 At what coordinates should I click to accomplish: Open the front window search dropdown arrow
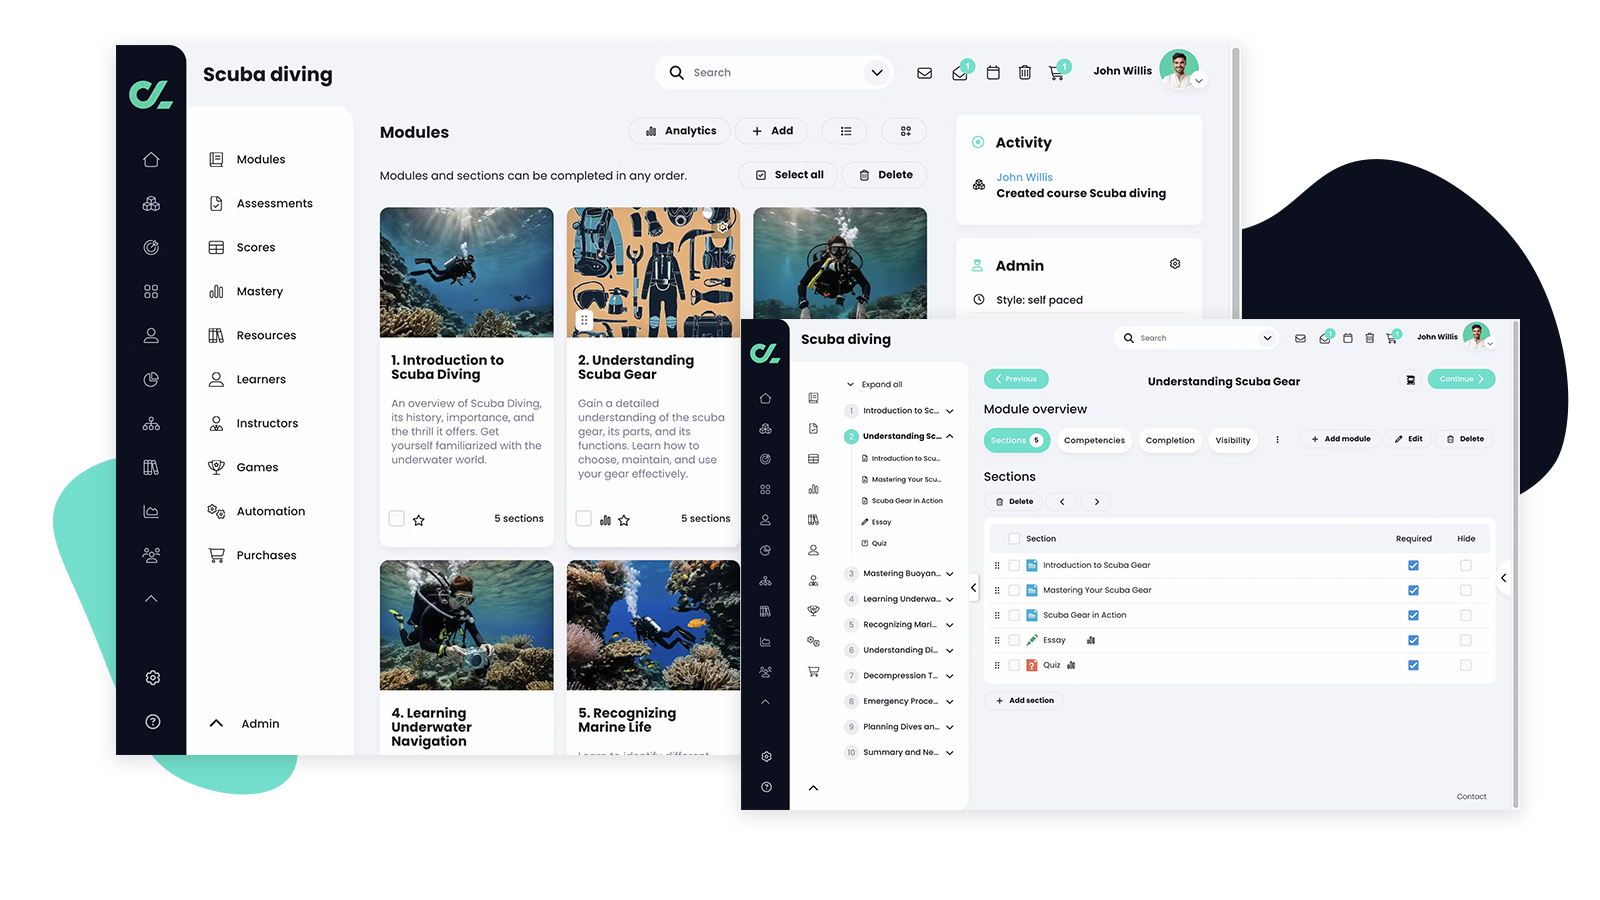point(1267,338)
